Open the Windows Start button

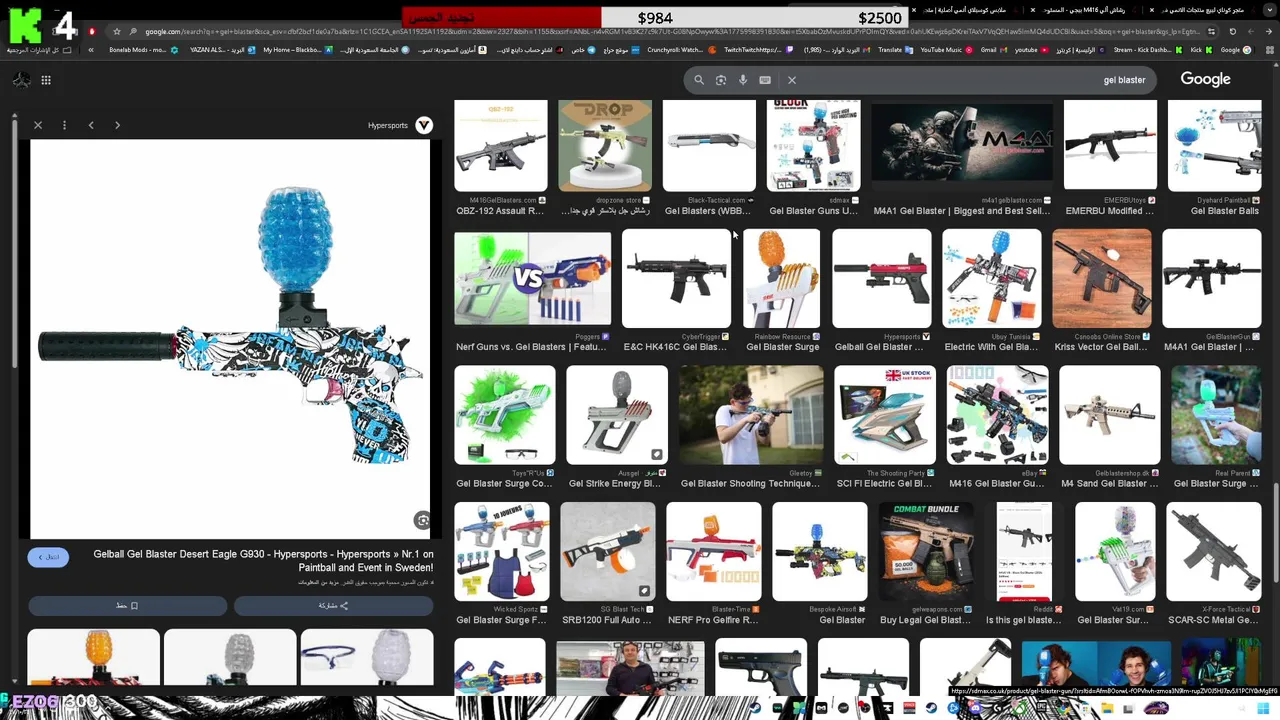(x=1263, y=708)
